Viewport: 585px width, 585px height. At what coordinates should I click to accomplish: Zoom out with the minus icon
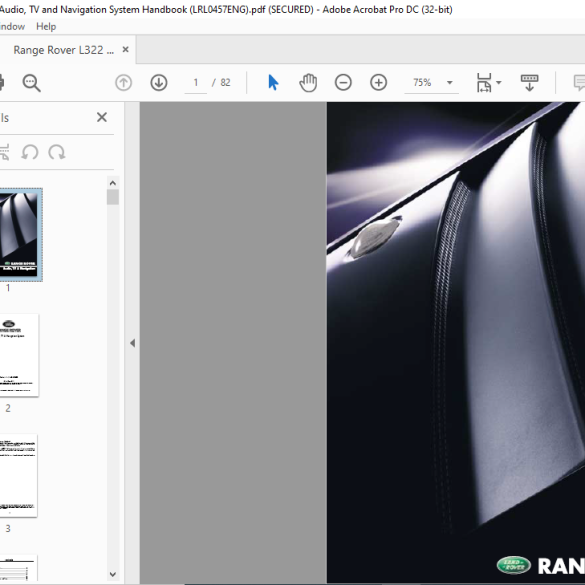tap(343, 82)
